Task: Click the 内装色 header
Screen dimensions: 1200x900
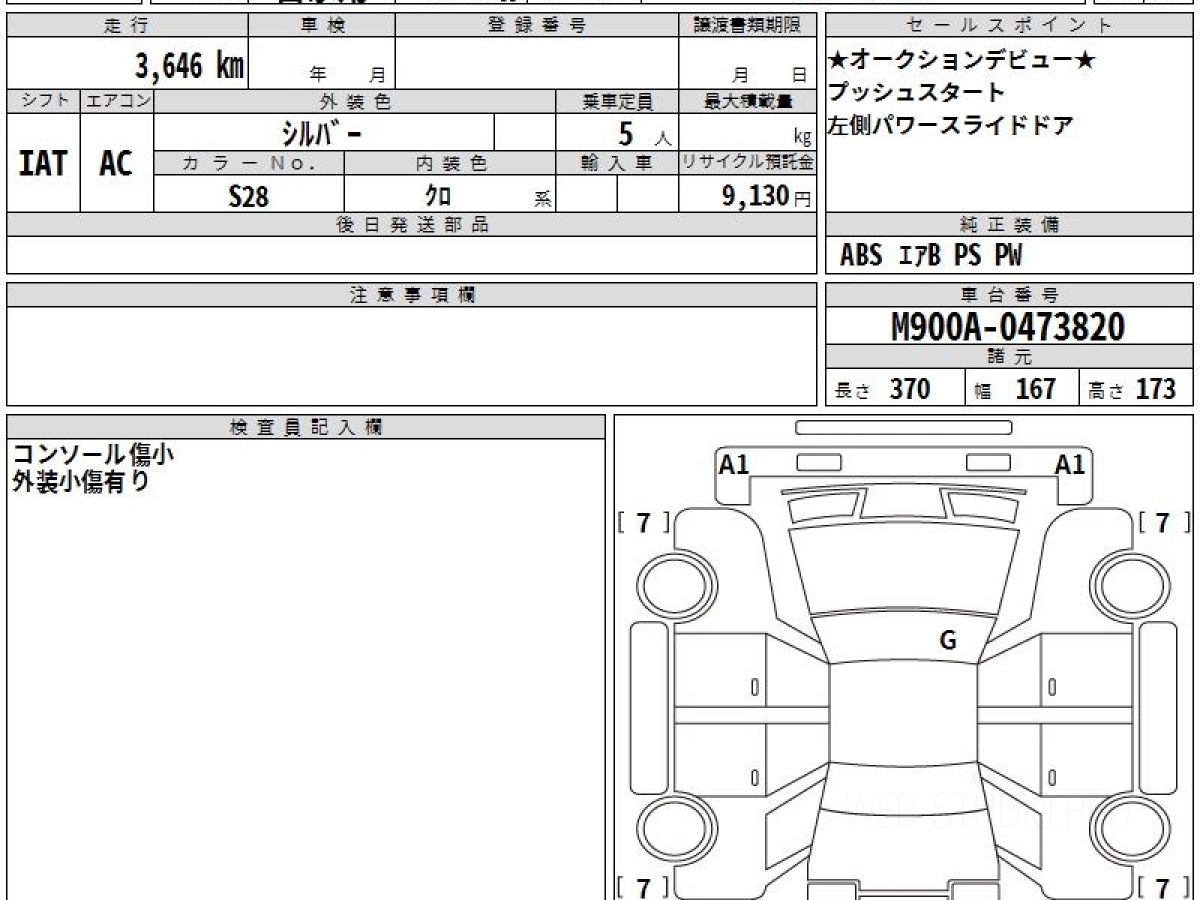Action: tap(450, 163)
